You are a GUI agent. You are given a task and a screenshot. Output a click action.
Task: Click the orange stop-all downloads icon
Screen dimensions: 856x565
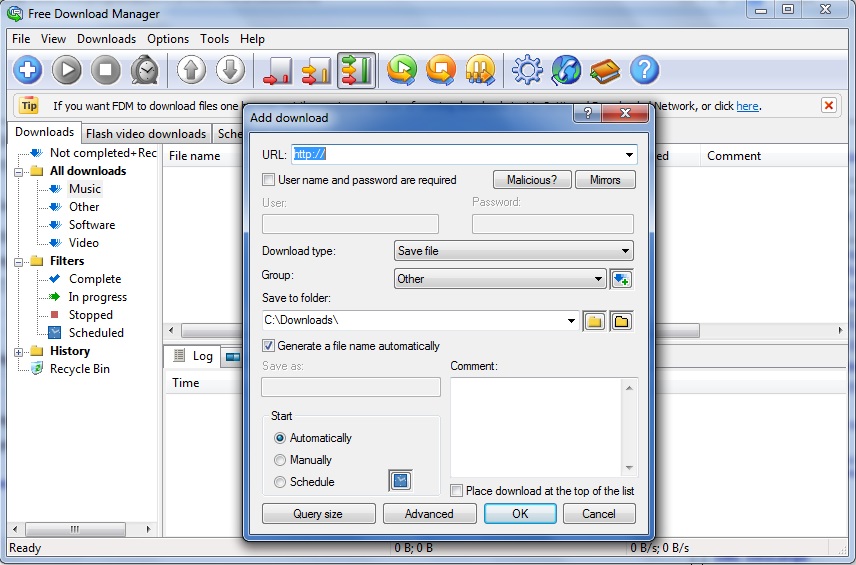(441, 70)
